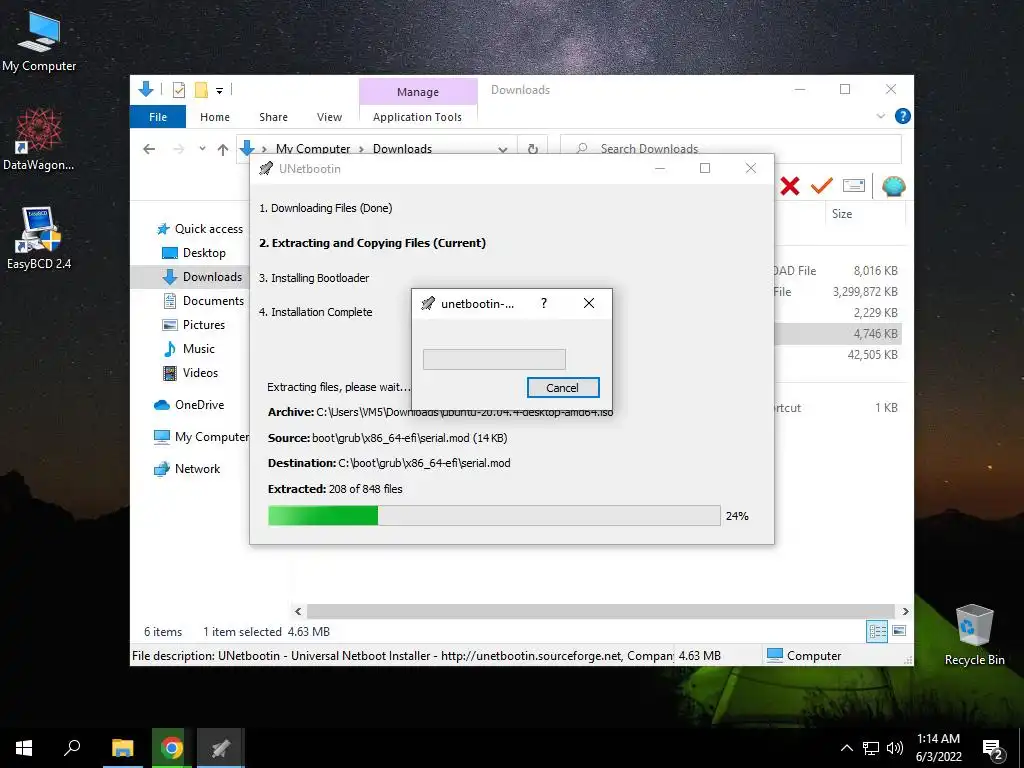Click the help question mark in unetbootin dialog
The image size is (1024, 768).
pyautogui.click(x=543, y=303)
